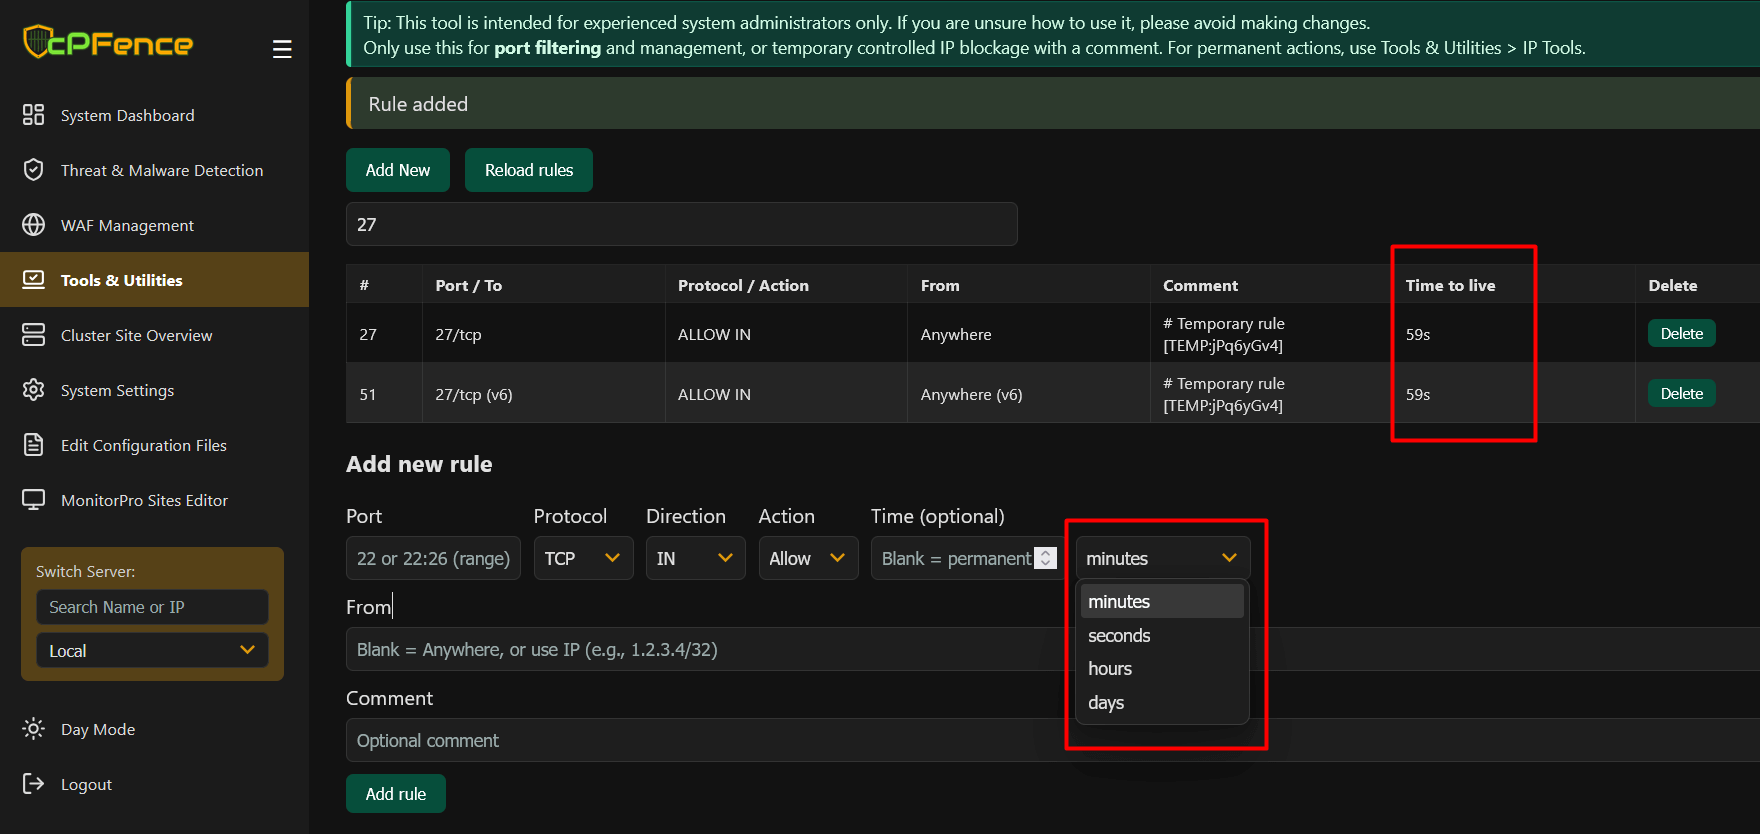
Task: Expand the Protocol TCP dropdown
Action: point(583,558)
